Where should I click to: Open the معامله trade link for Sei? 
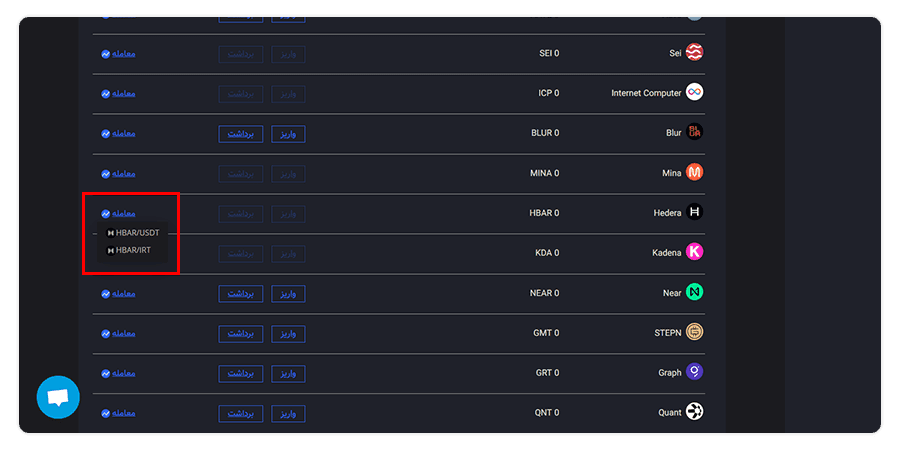click(x=118, y=54)
